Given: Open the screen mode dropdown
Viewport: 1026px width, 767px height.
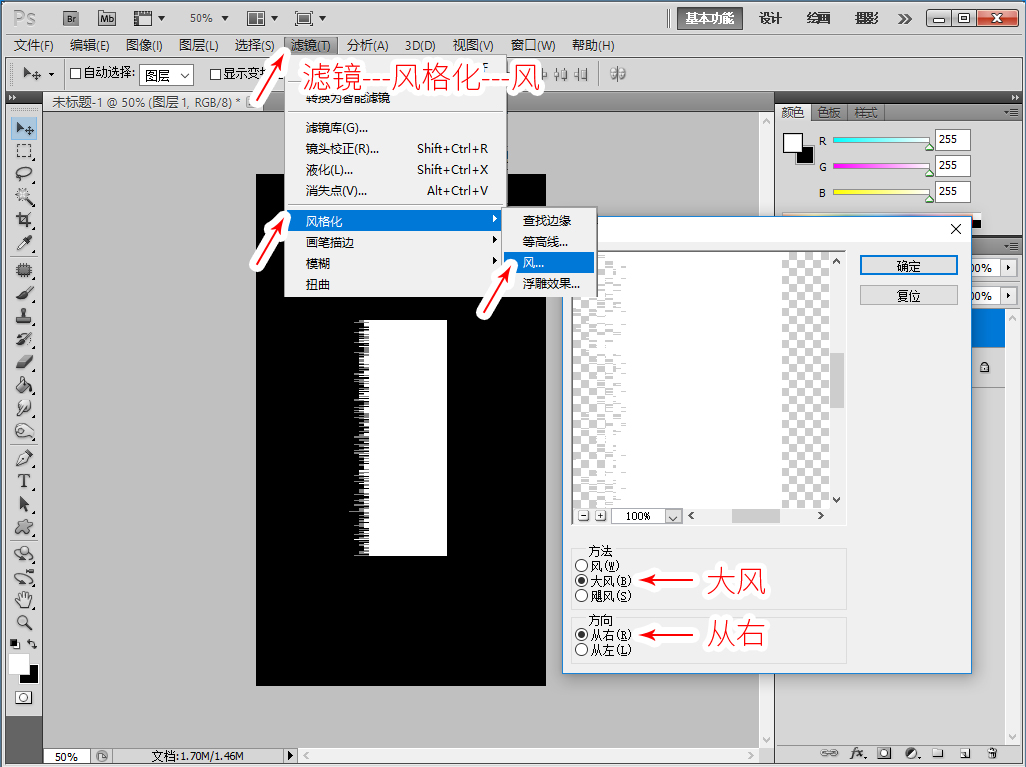Looking at the screenshot, I should tap(311, 18).
